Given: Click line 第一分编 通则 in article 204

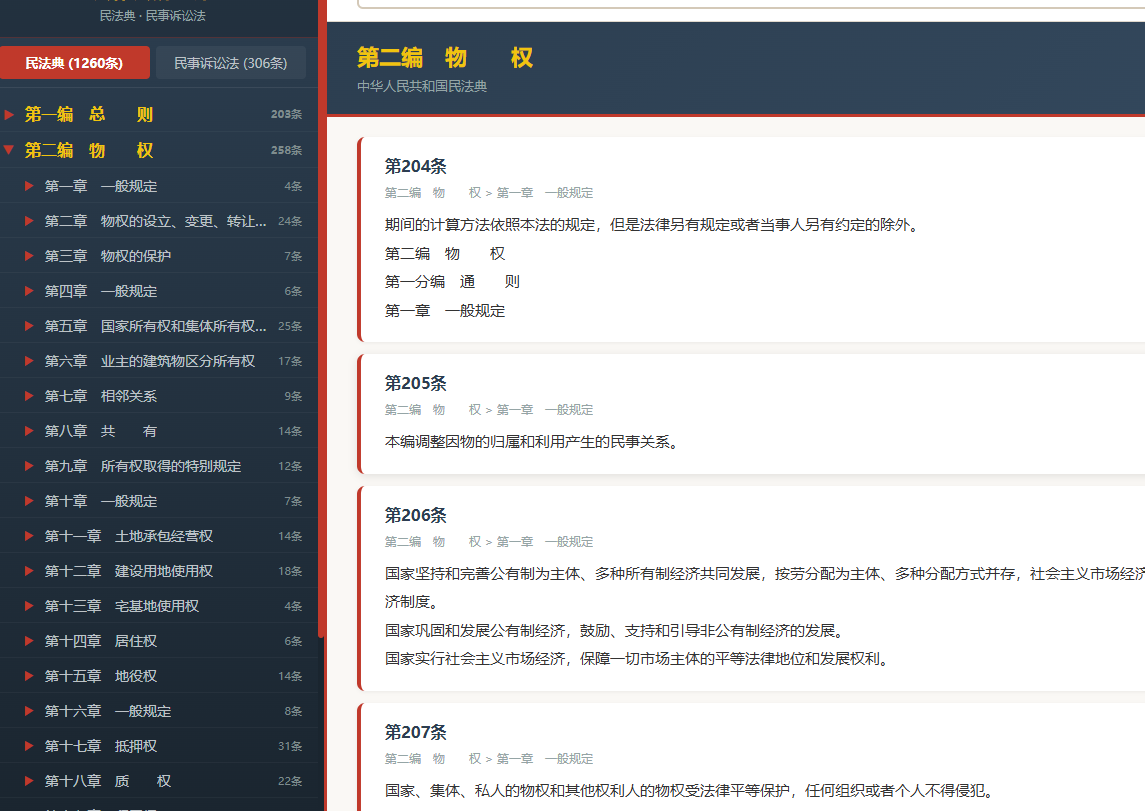Looking at the screenshot, I should (x=453, y=282).
